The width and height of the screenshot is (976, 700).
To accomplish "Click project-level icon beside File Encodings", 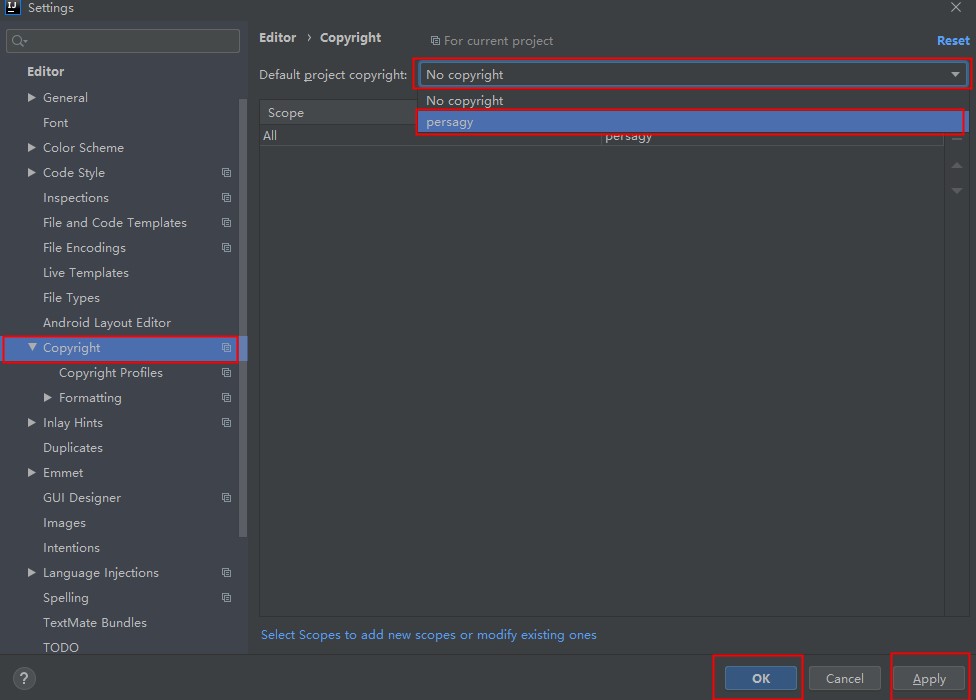I will pos(226,248).
